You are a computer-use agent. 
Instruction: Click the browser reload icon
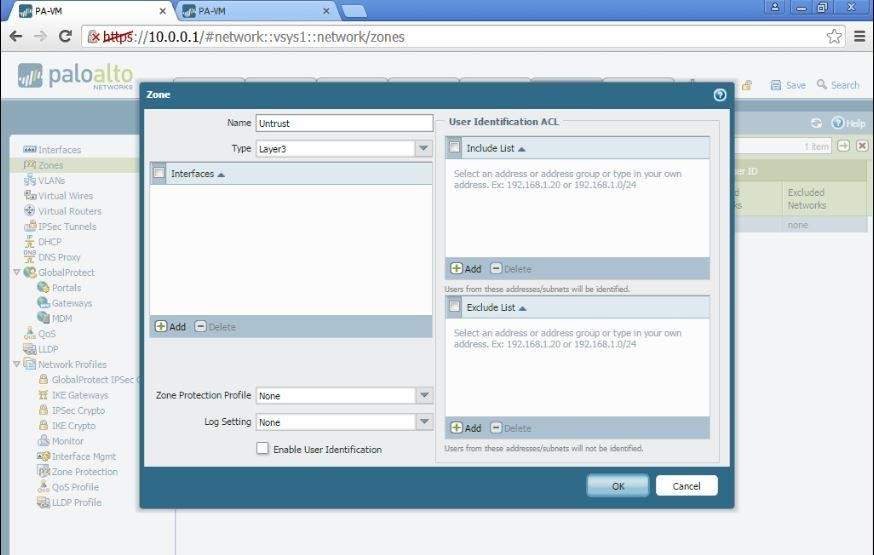pos(65,36)
